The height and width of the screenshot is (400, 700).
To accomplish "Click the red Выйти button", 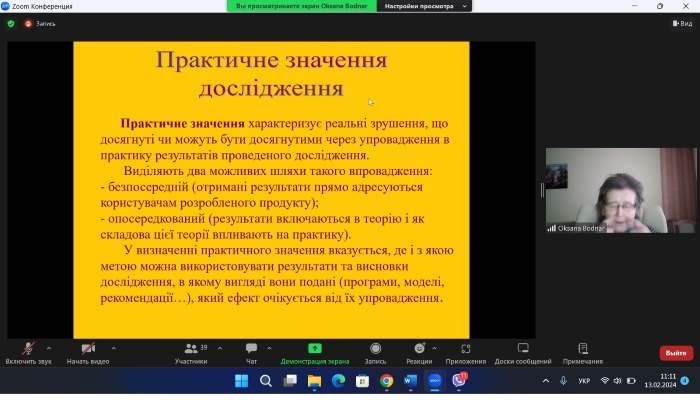I will pos(676,353).
